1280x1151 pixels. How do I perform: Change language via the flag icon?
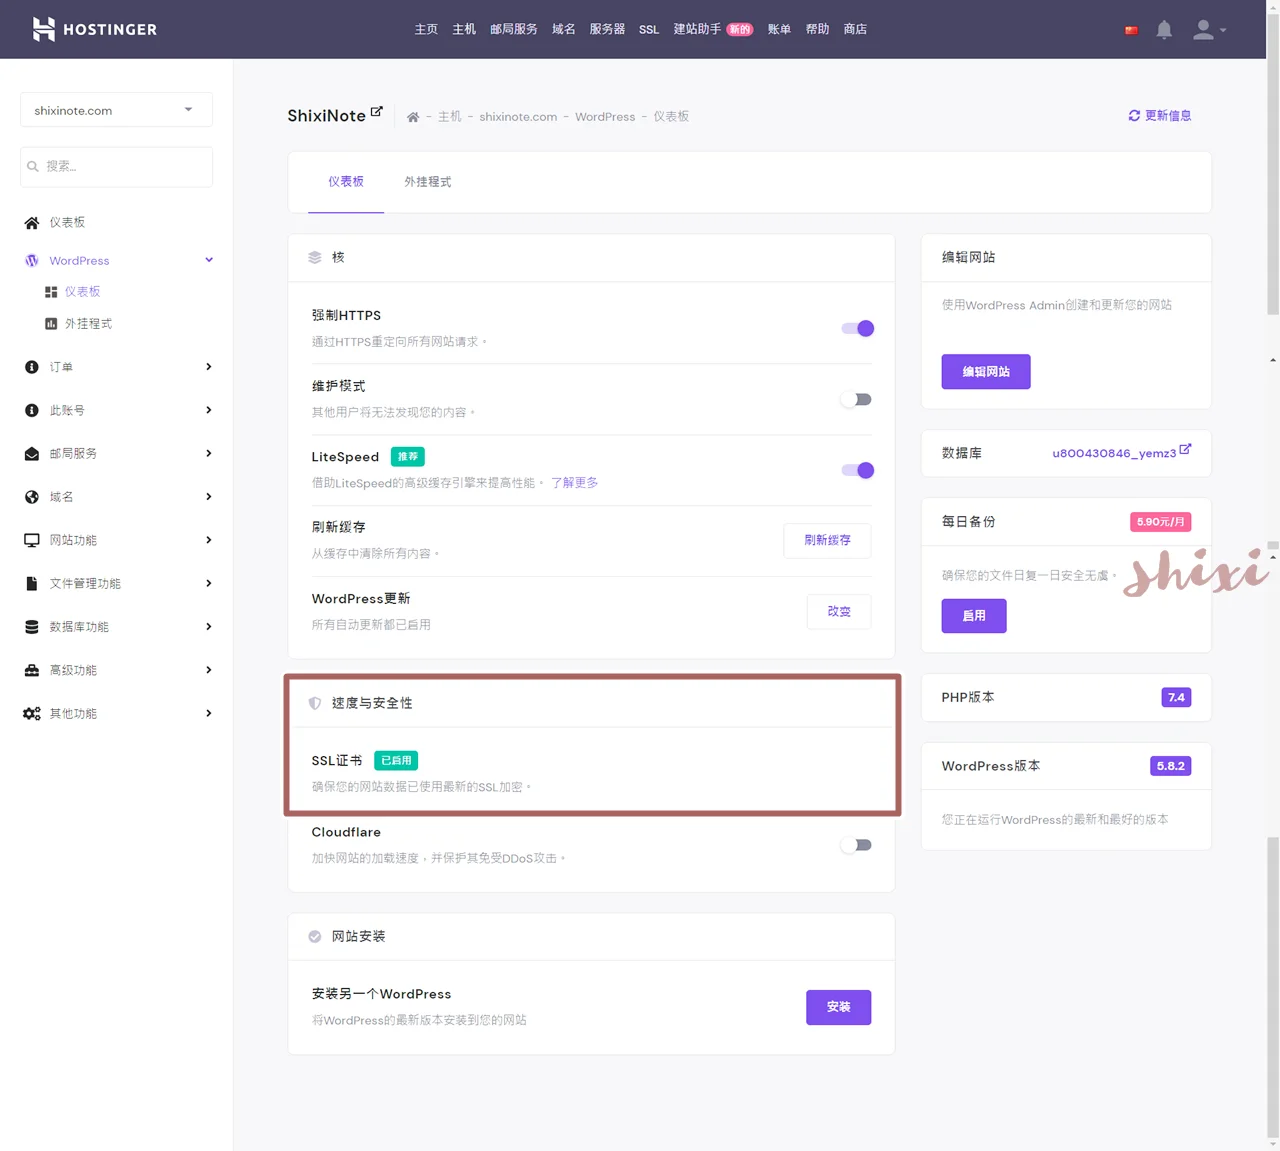tap(1131, 30)
